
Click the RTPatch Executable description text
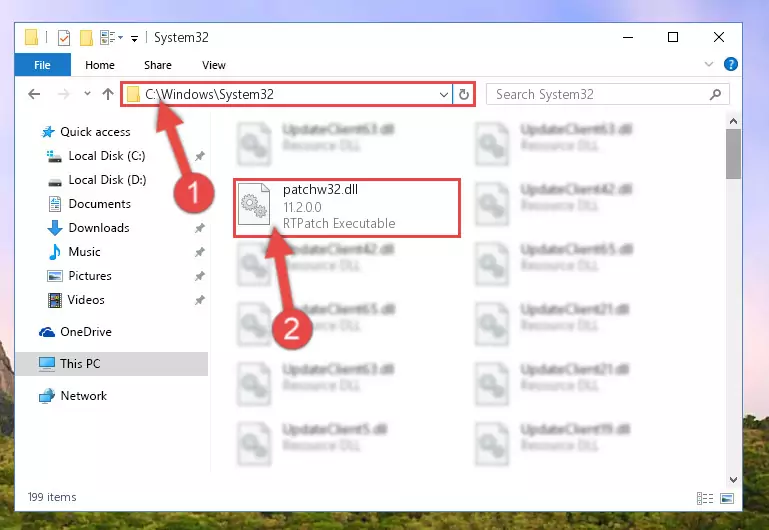coord(339,224)
